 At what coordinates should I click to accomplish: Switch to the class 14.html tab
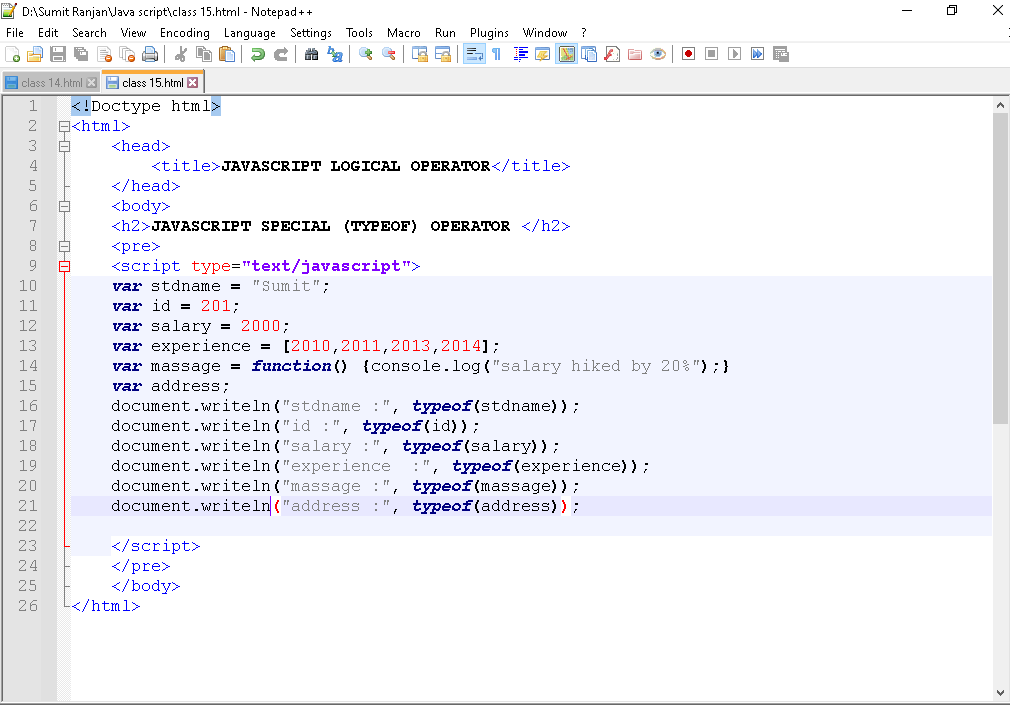[50, 83]
